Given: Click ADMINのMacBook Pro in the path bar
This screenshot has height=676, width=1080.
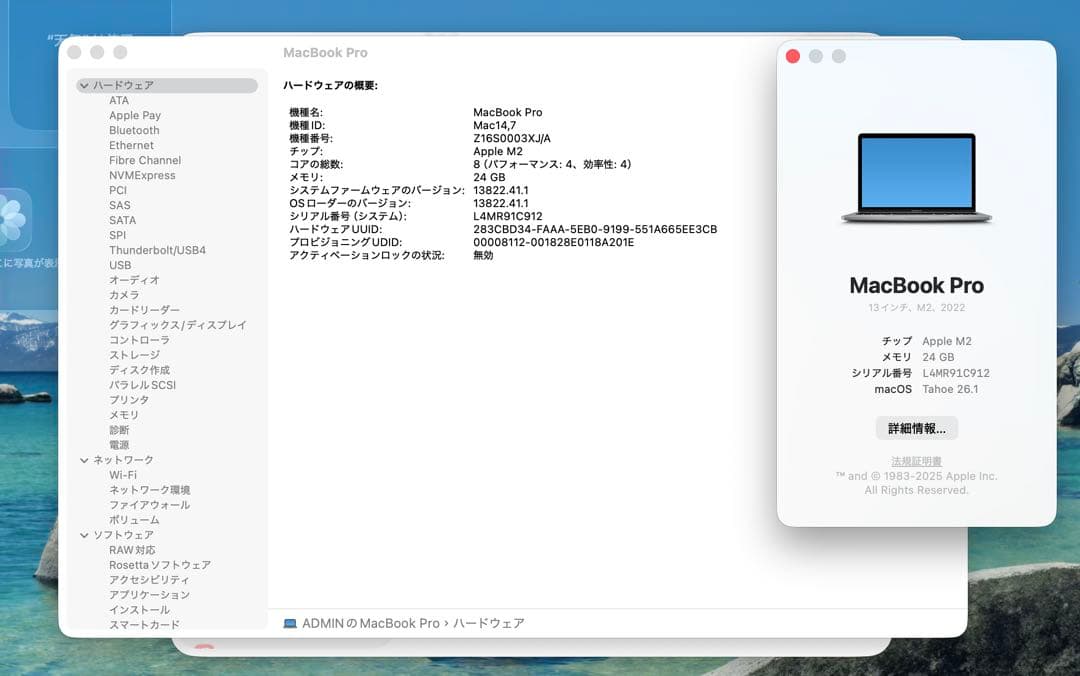Looking at the screenshot, I should tap(371, 624).
